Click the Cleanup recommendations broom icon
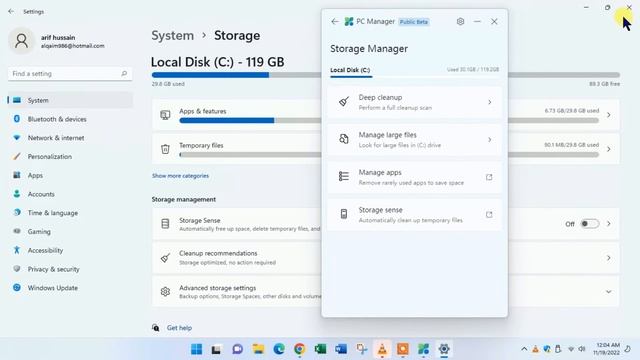This screenshot has height=360, width=640. [165, 258]
